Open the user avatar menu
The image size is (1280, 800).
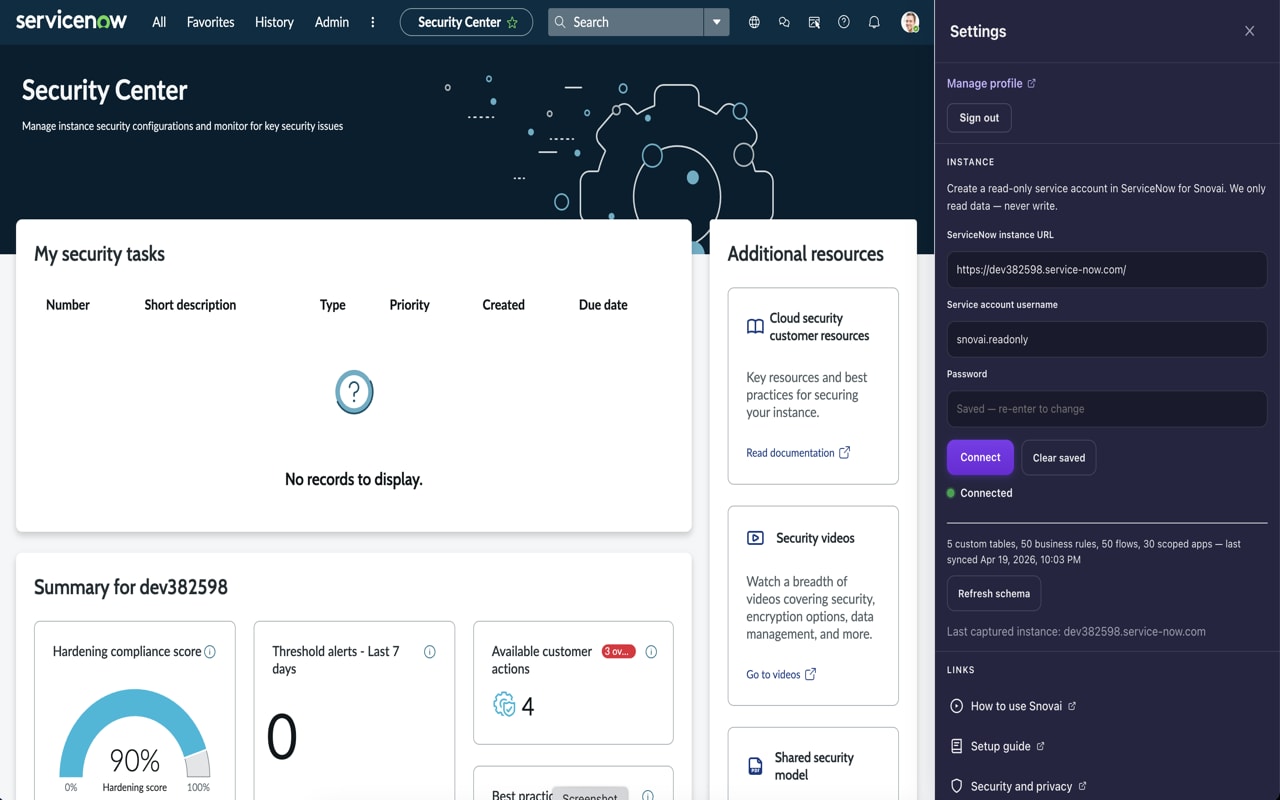910,22
